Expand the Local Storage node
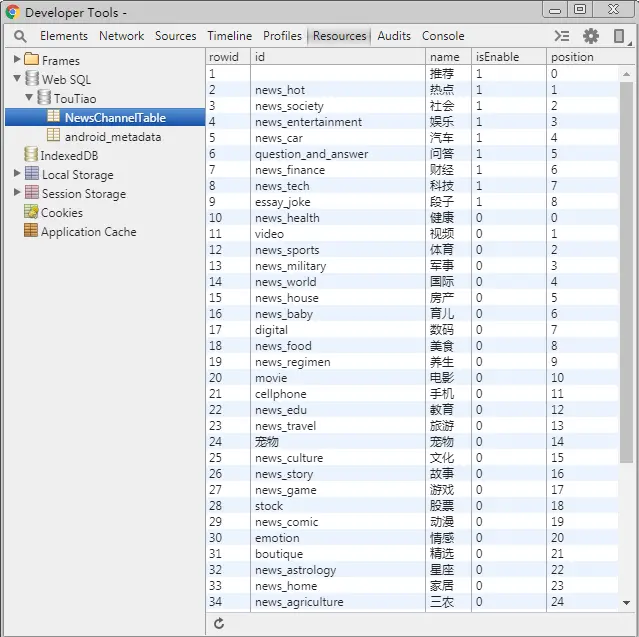This screenshot has width=639, height=637. tap(17, 173)
